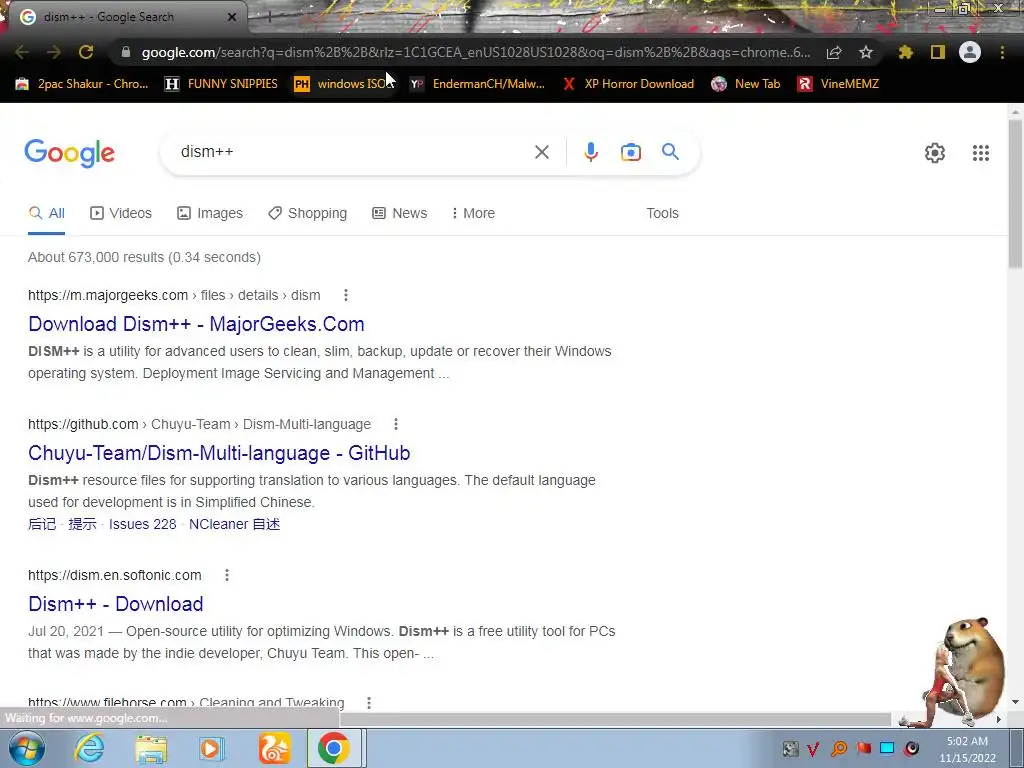1024x768 pixels.
Task: Click the address bar URL
Action: (x=475, y=52)
